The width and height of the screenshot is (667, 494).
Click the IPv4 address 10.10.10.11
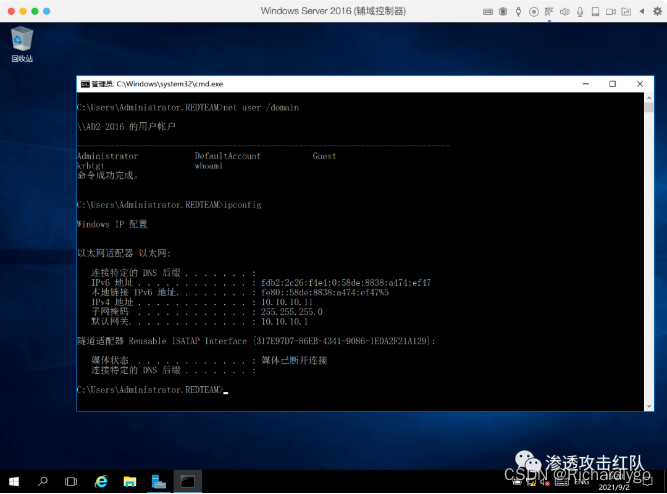pos(287,302)
